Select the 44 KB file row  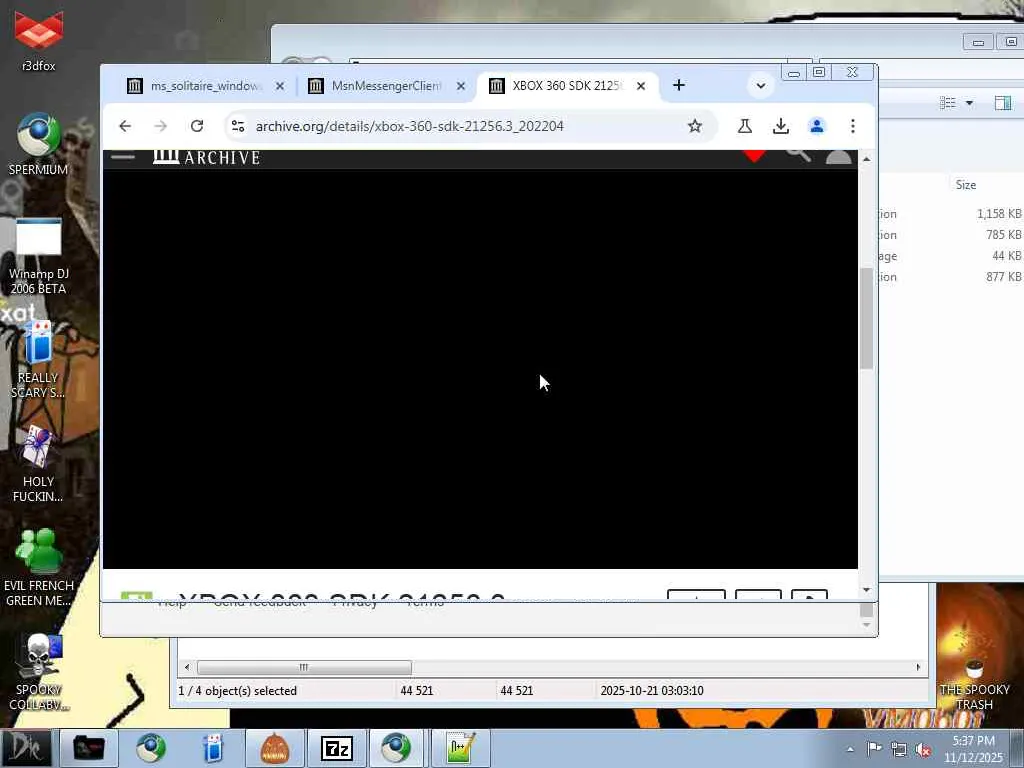point(951,255)
